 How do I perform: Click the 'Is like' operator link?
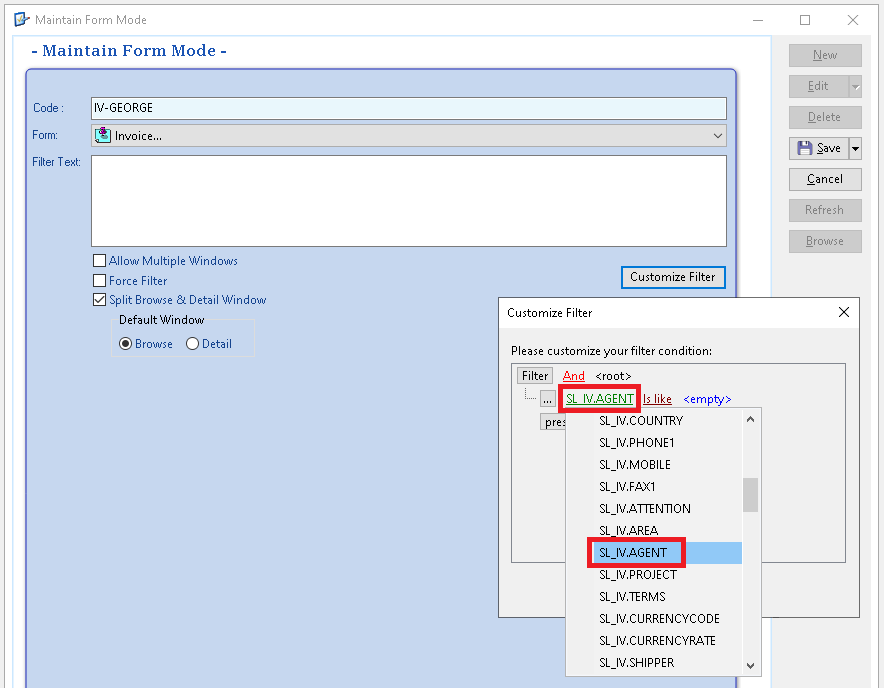(657, 399)
